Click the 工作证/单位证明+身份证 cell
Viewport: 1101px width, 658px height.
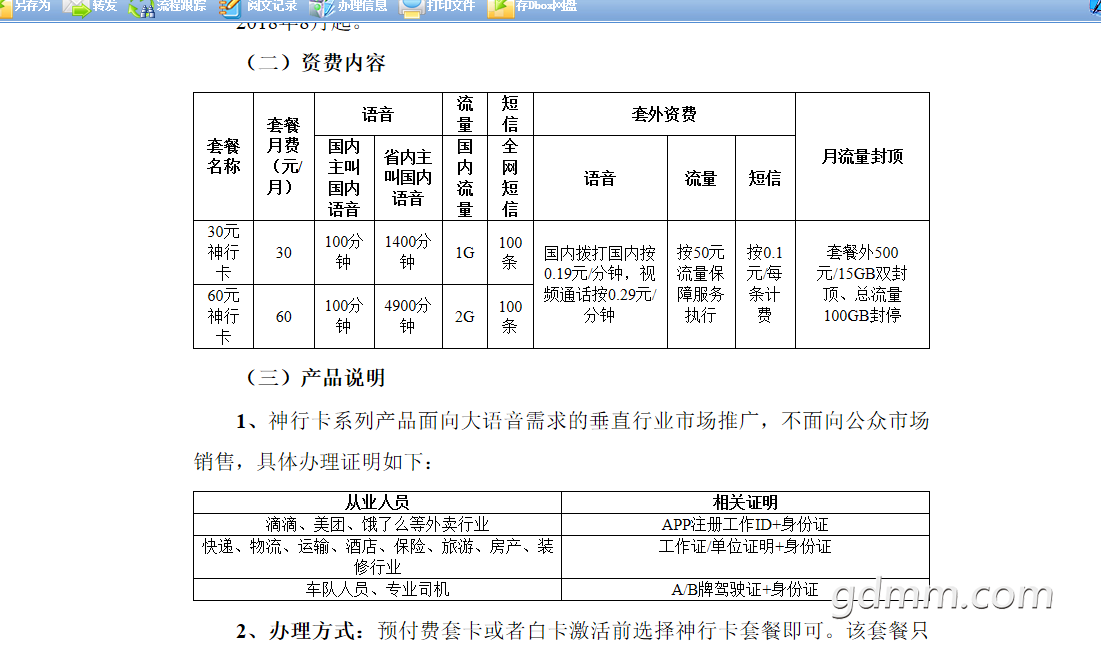(745, 557)
